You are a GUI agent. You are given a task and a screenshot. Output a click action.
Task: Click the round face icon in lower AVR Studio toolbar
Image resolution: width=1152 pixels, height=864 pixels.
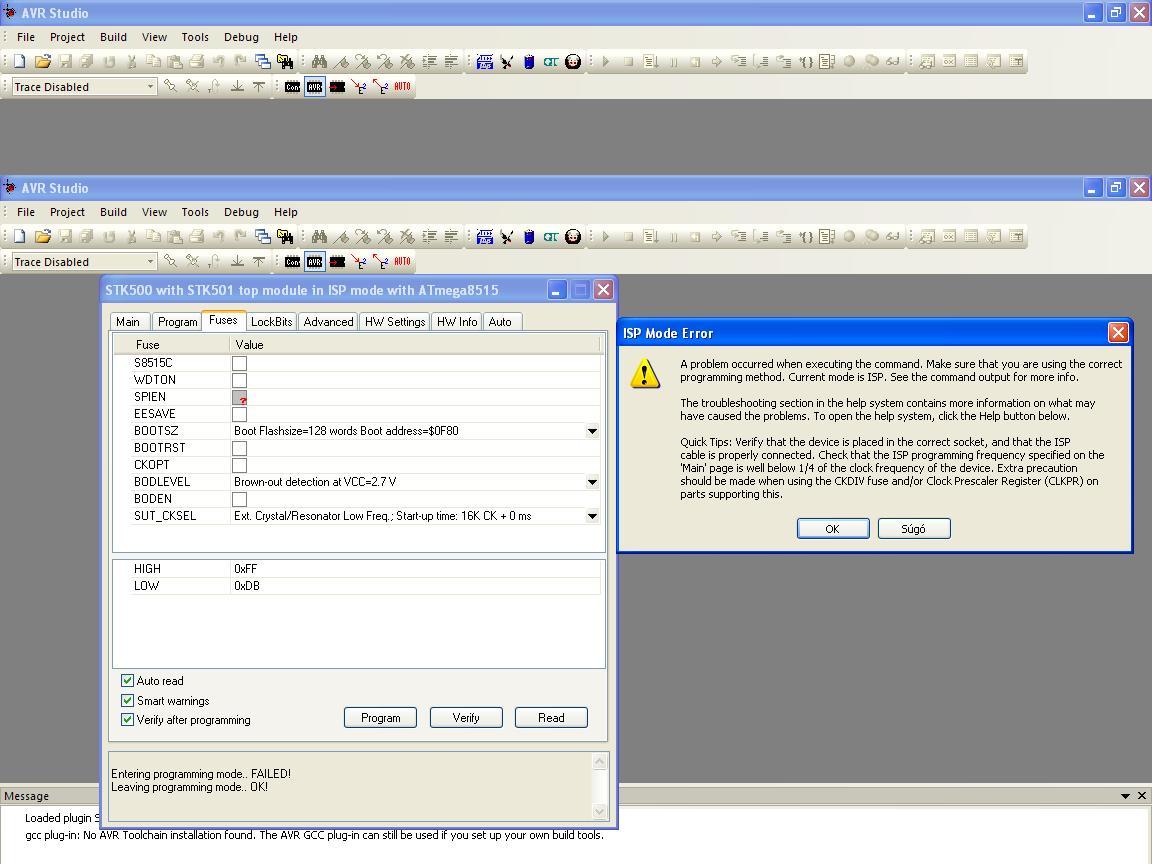click(x=573, y=237)
